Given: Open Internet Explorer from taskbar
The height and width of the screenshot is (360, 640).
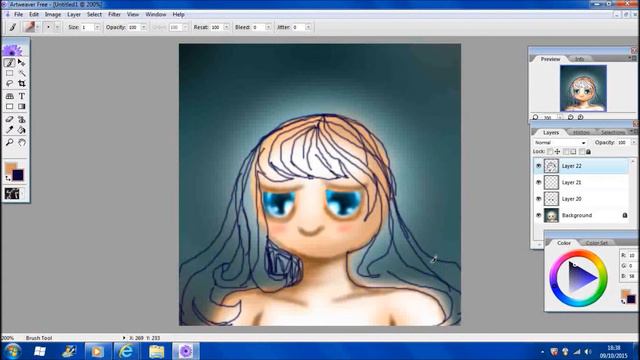Looking at the screenshot, I should click(x=126, y=351).
